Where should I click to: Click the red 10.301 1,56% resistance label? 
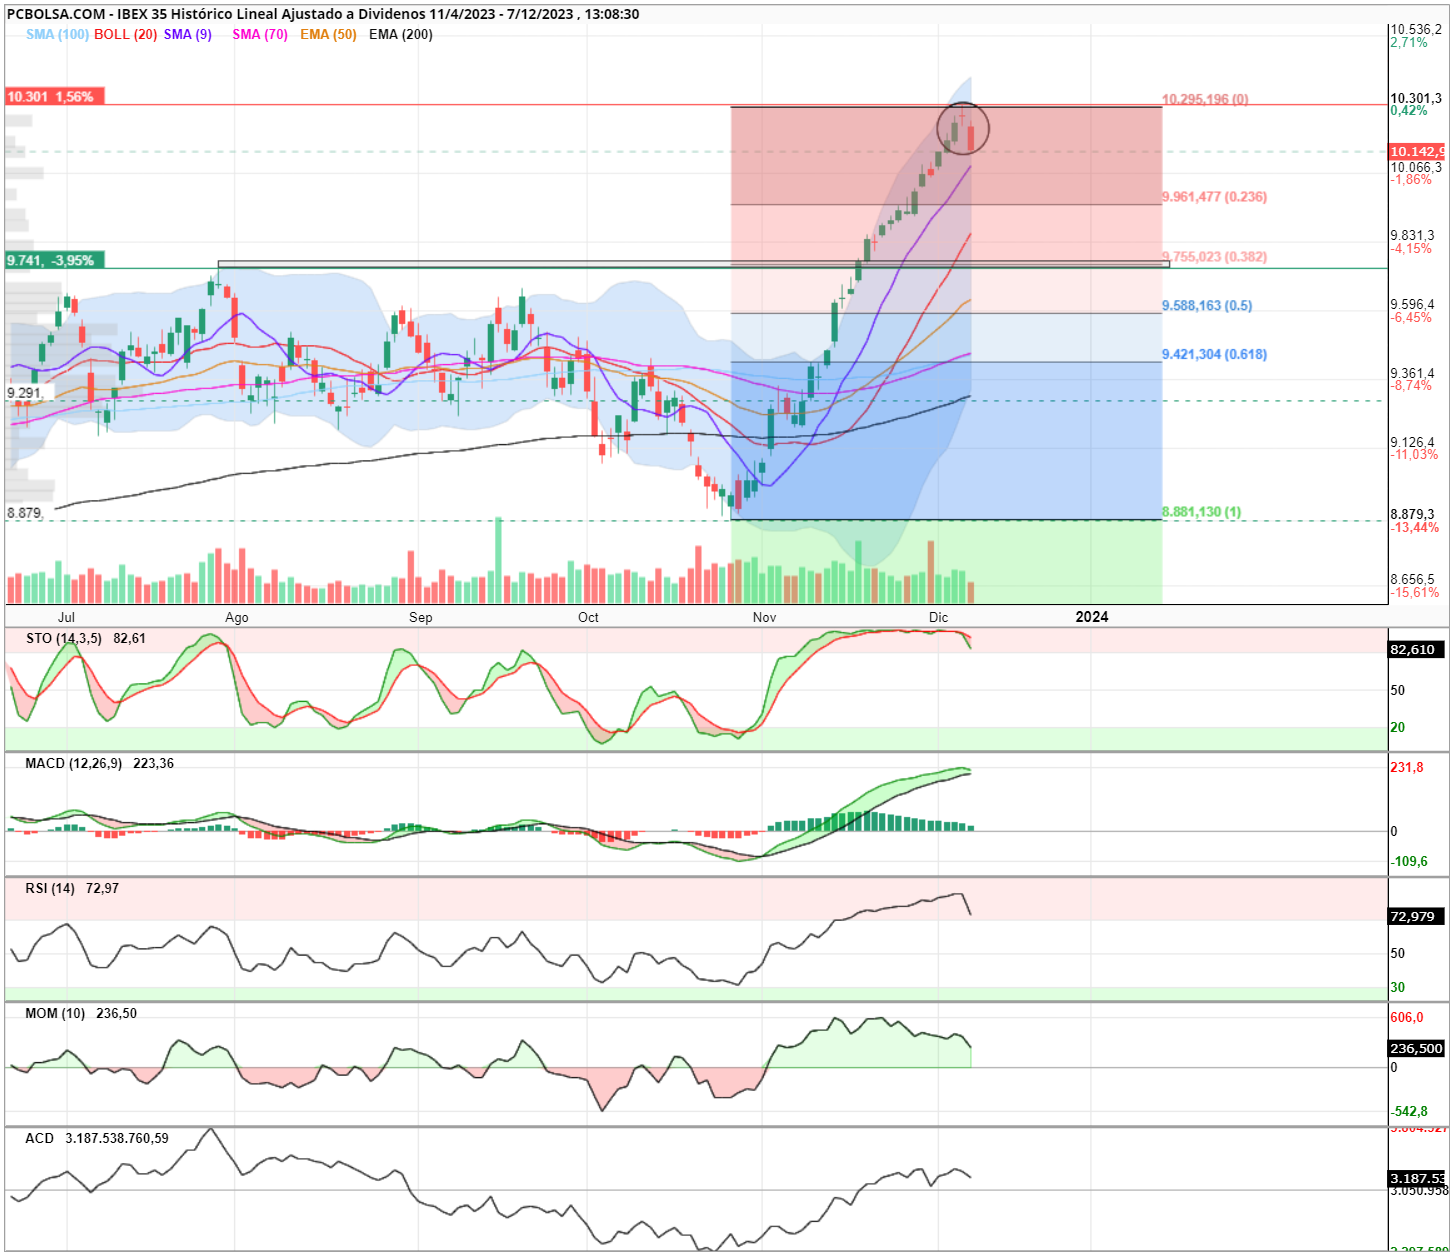[54, 97]
